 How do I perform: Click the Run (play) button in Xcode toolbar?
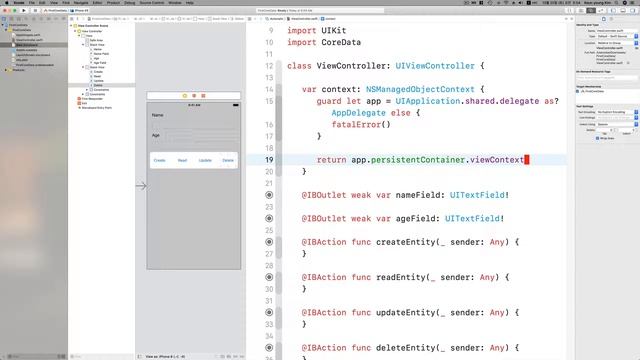pos(24,10)
